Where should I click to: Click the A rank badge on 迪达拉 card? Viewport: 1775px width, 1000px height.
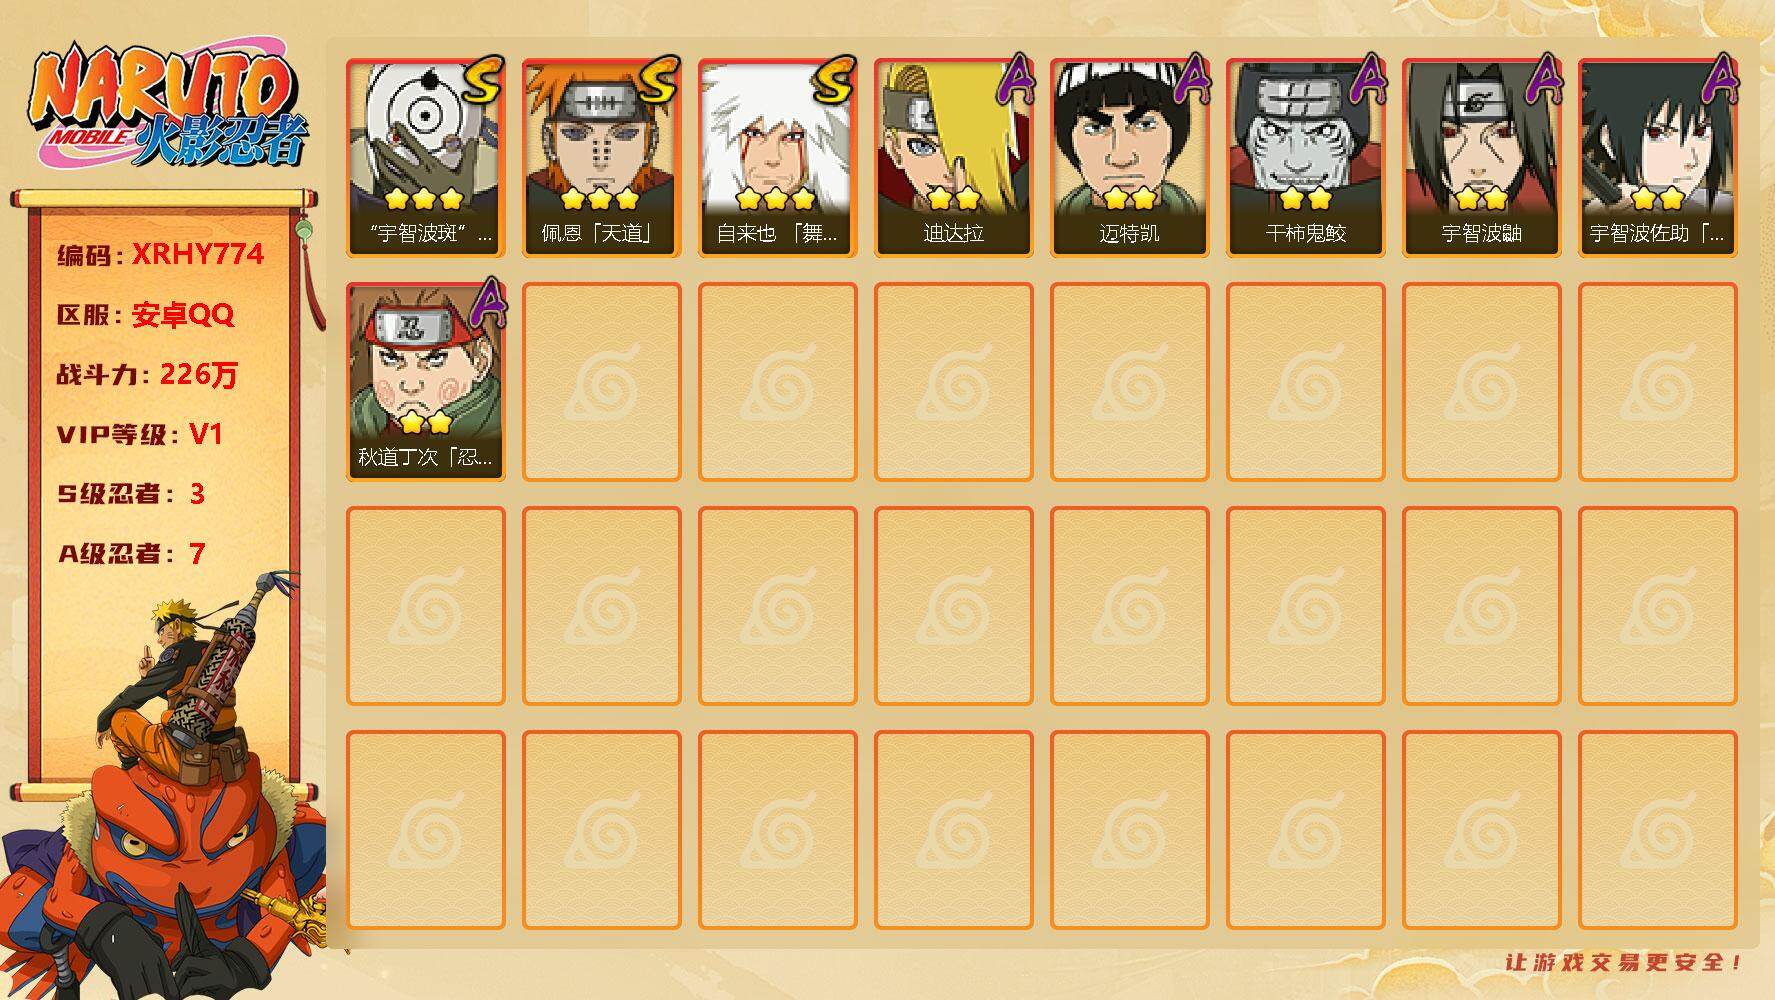pos(1015,80)
